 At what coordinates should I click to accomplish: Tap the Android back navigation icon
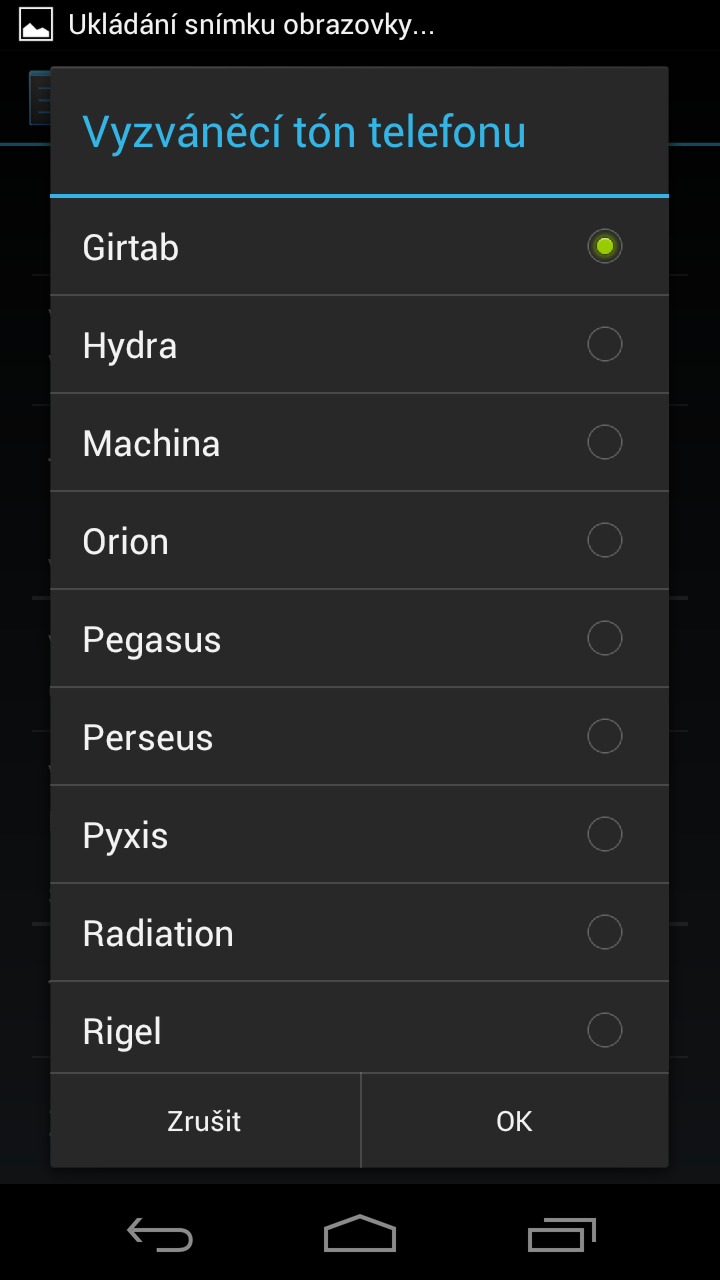point(160,1234)
